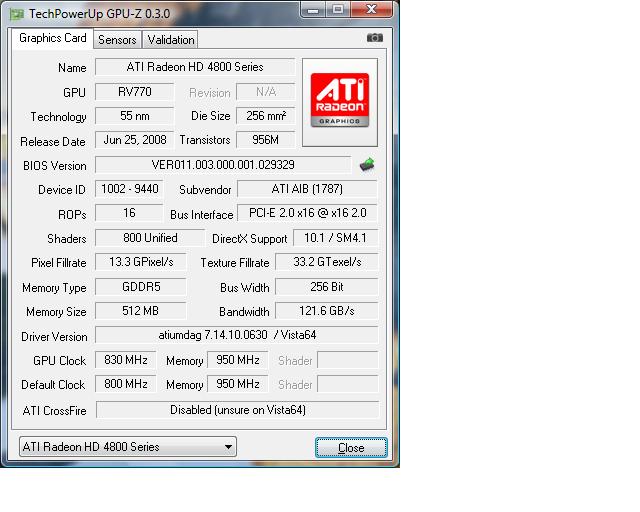Click the Shaders value 800 Unified

pos(150,238)
